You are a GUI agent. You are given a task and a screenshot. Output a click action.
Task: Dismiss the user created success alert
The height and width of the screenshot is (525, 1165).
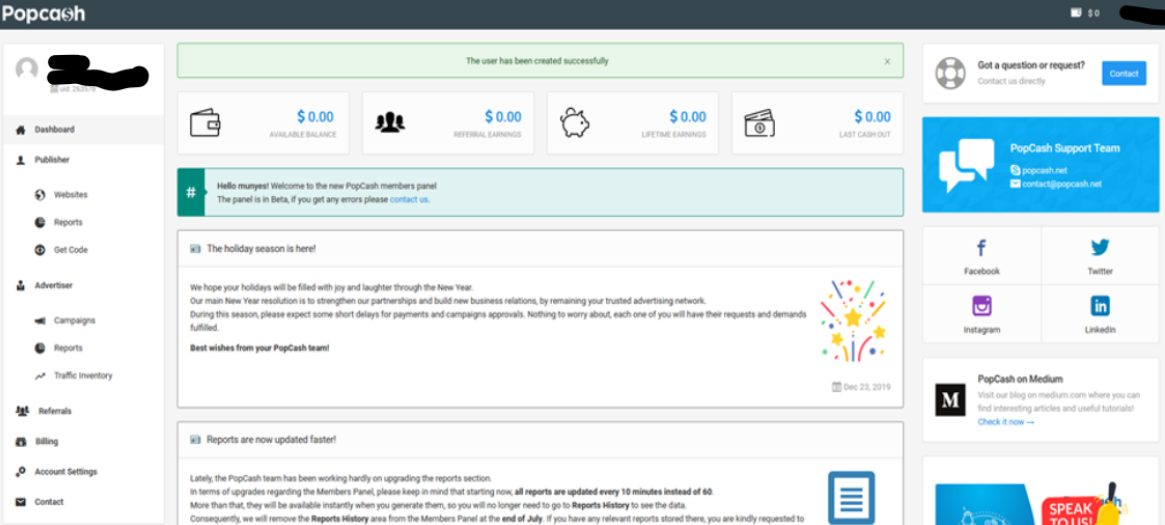click(x=887, y=62)
